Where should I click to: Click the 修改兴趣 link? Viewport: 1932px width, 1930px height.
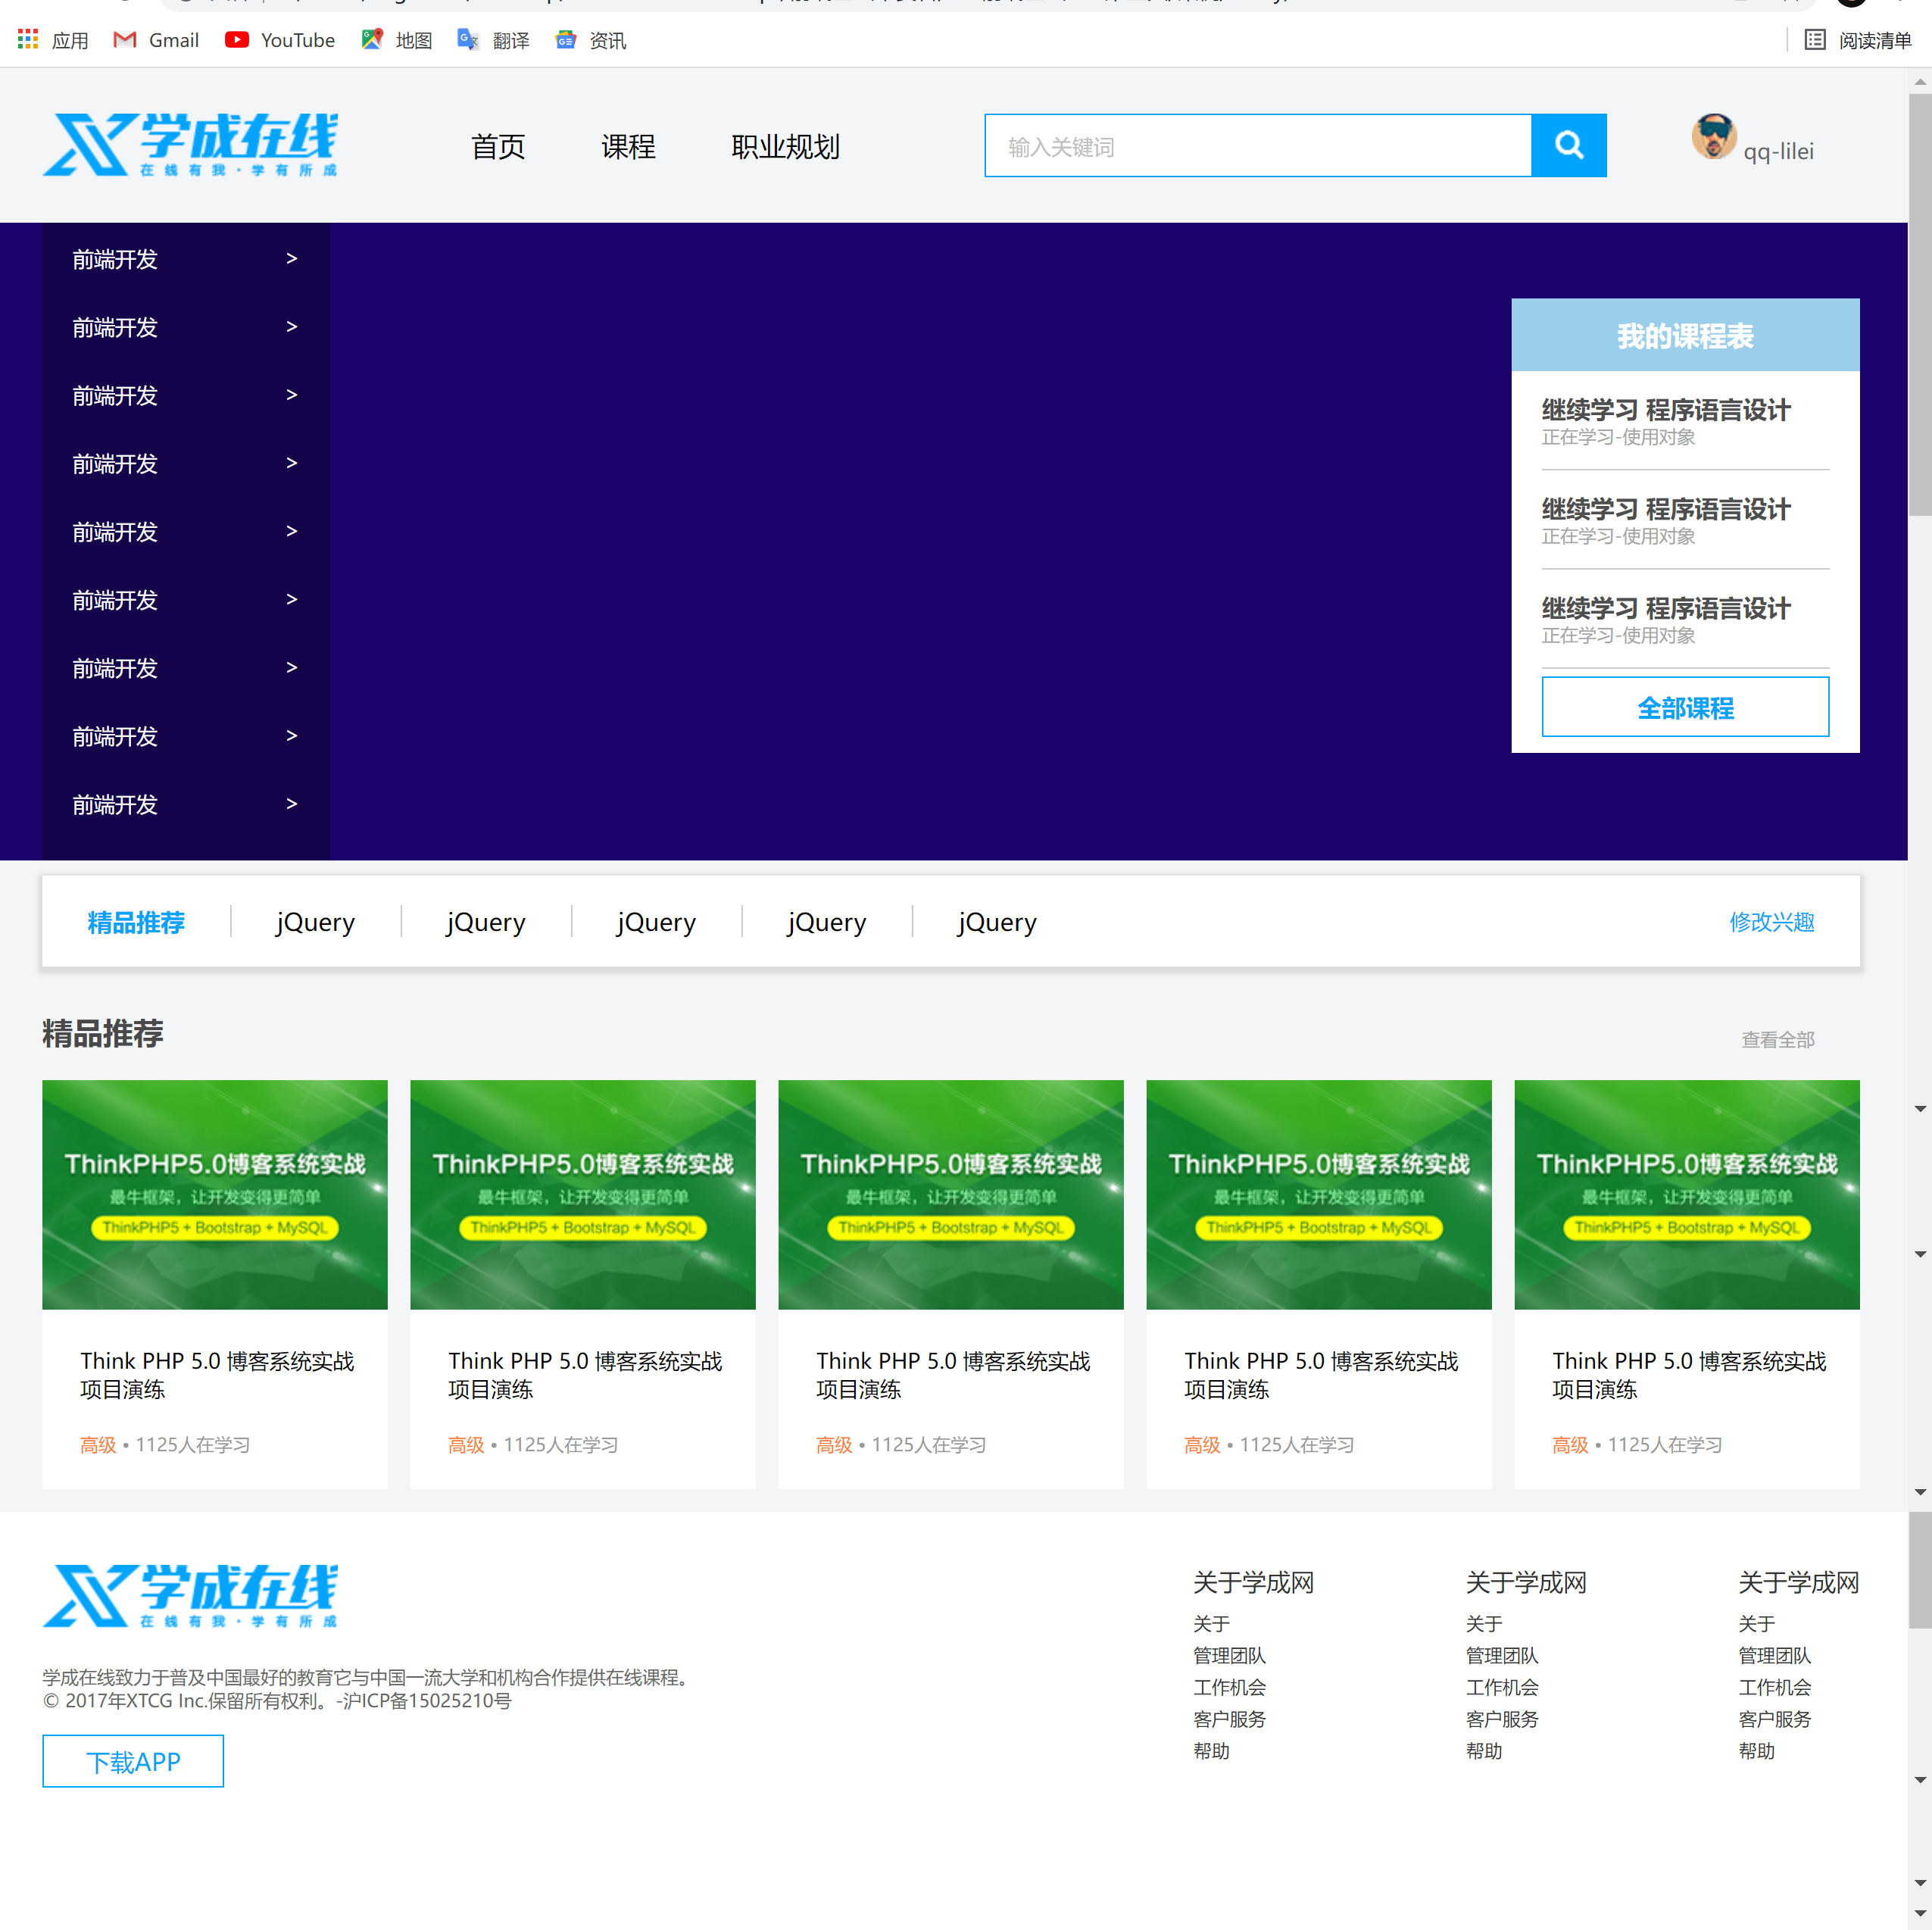click(1771, 922)
